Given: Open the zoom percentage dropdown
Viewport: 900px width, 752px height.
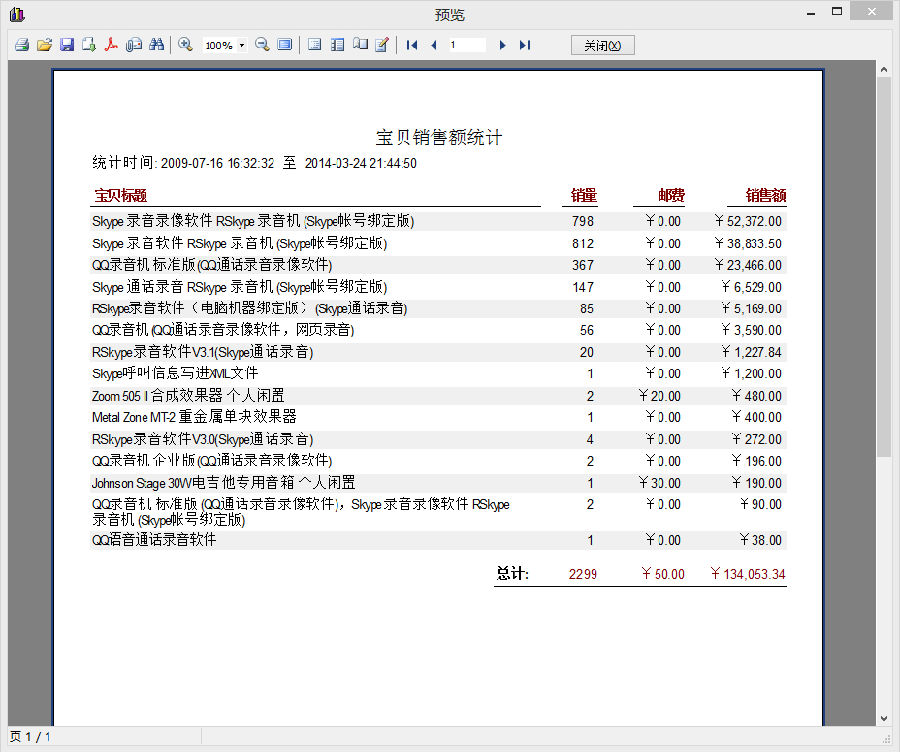Looking at the screenshot, I should click(x=241, y=44).
